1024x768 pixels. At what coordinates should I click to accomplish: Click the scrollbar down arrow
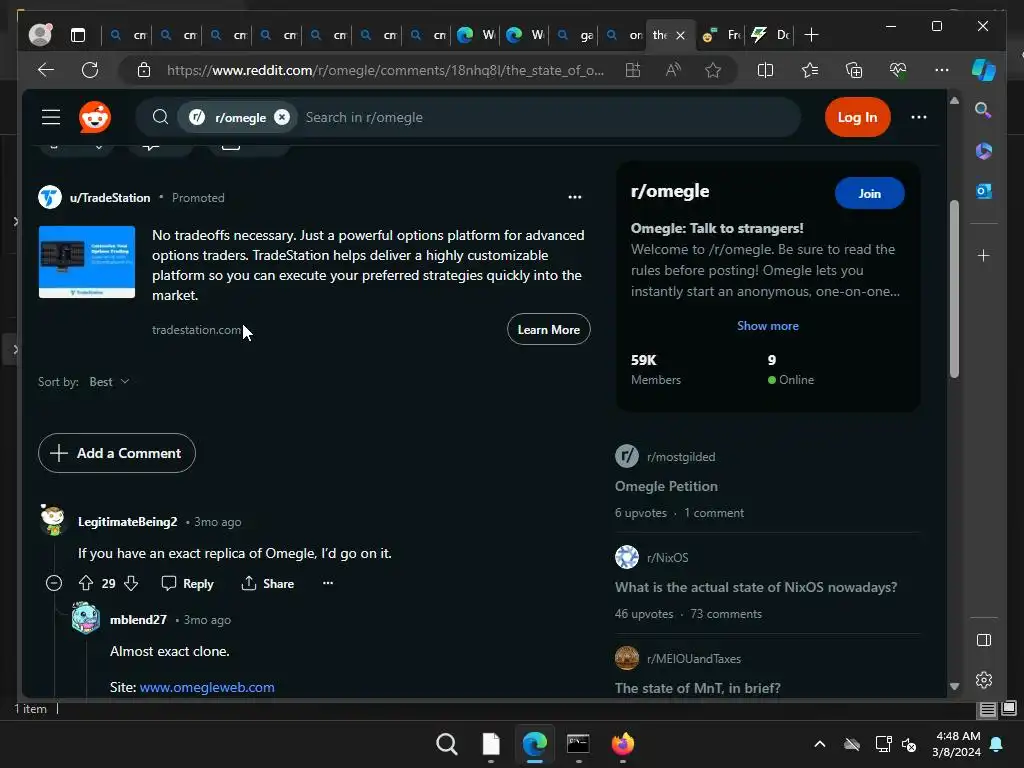(954, 686)
